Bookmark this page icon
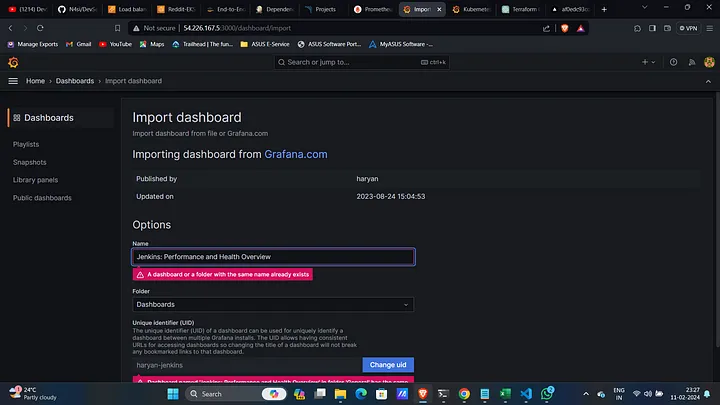720x405 pixels. tap(118, 28)
